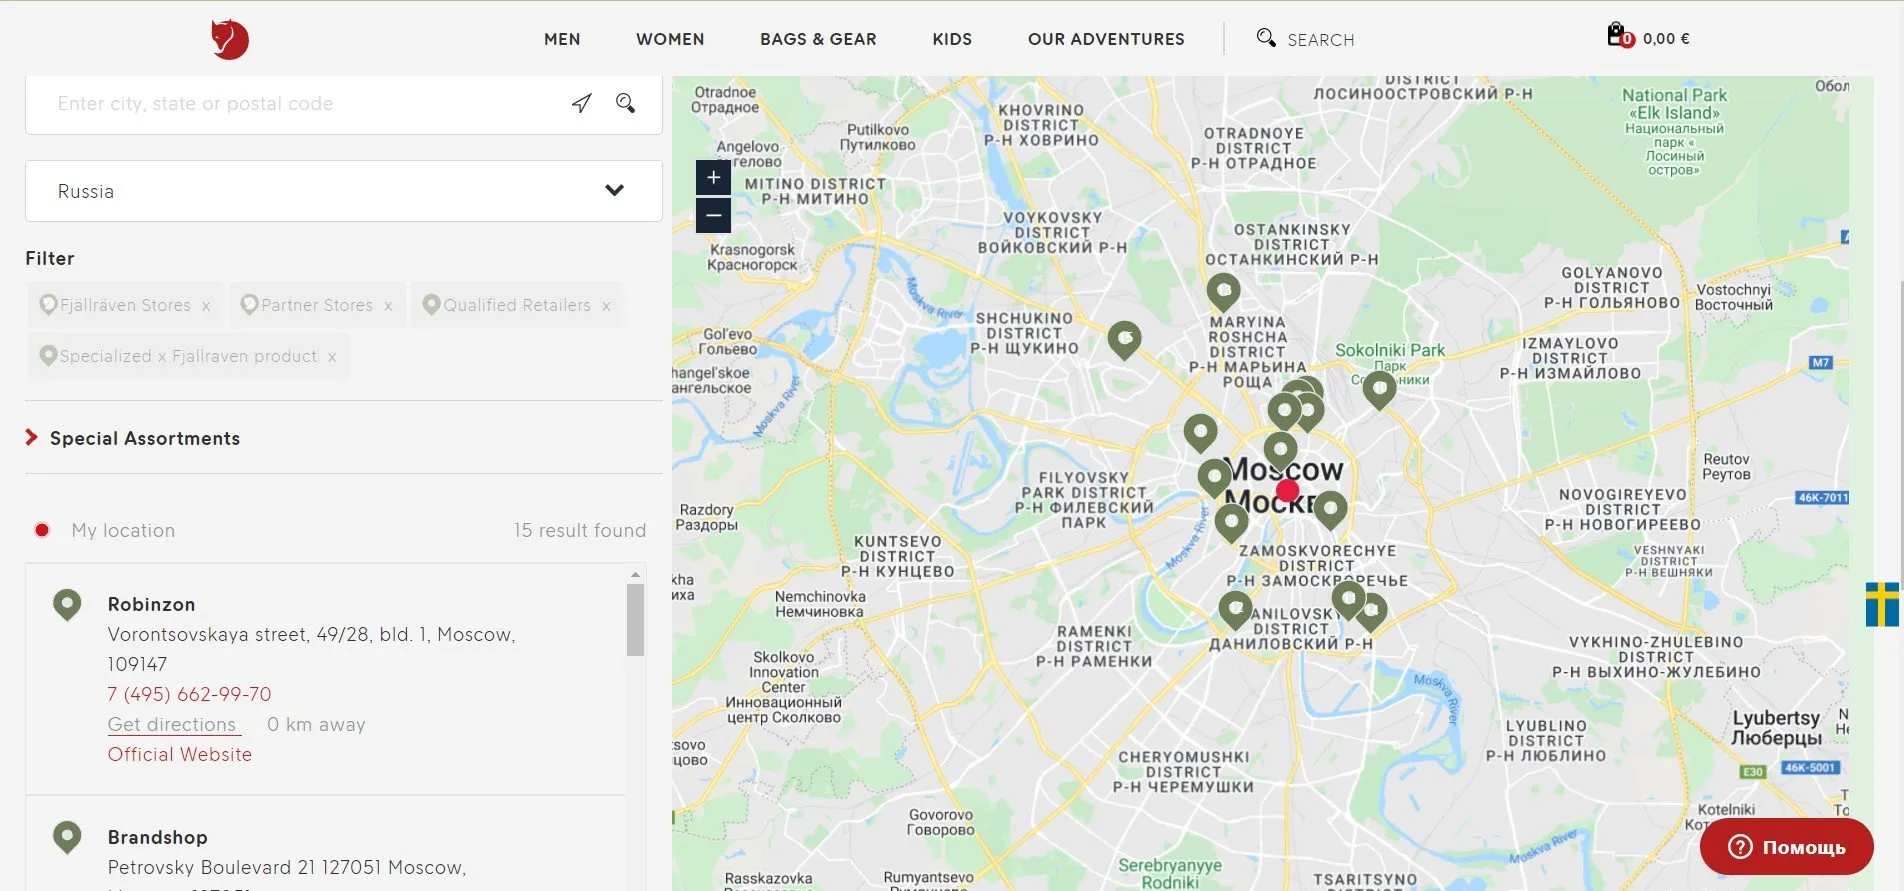Click the Robinzon store name
This screenshot has height=891, width=1904.
tap(152, 604)
